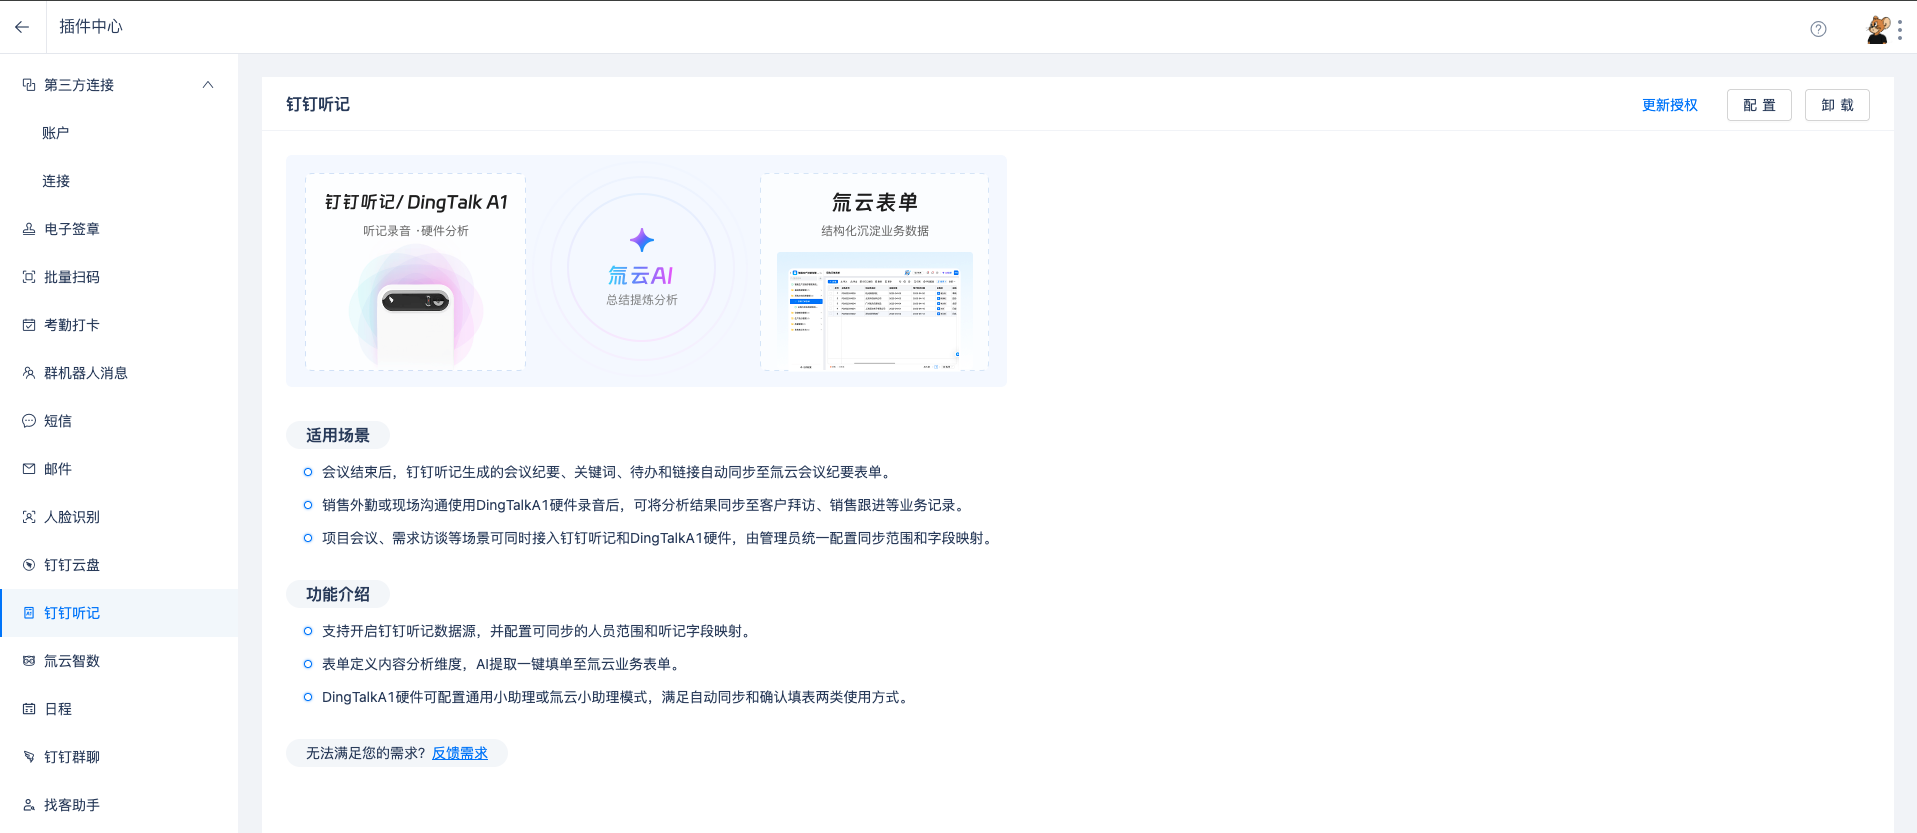
Task: Select 人脸识别 in the sidebar
Action: [x=119, y=517]
